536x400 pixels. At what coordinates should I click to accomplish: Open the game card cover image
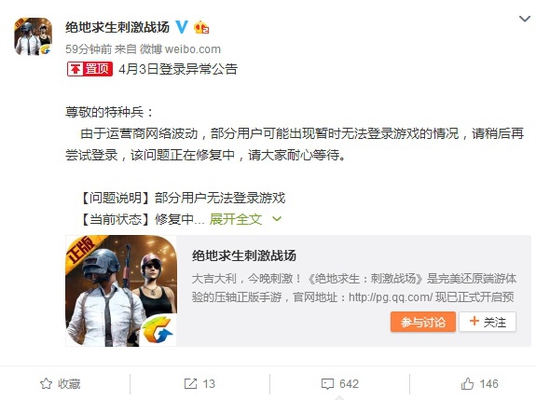coord(121,291)
